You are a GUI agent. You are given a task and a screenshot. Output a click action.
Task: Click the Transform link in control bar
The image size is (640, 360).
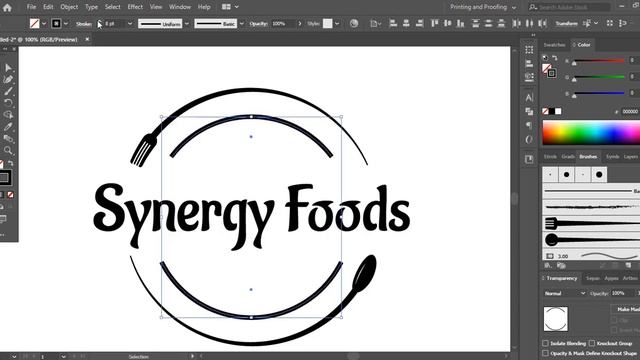click(567, 24)
